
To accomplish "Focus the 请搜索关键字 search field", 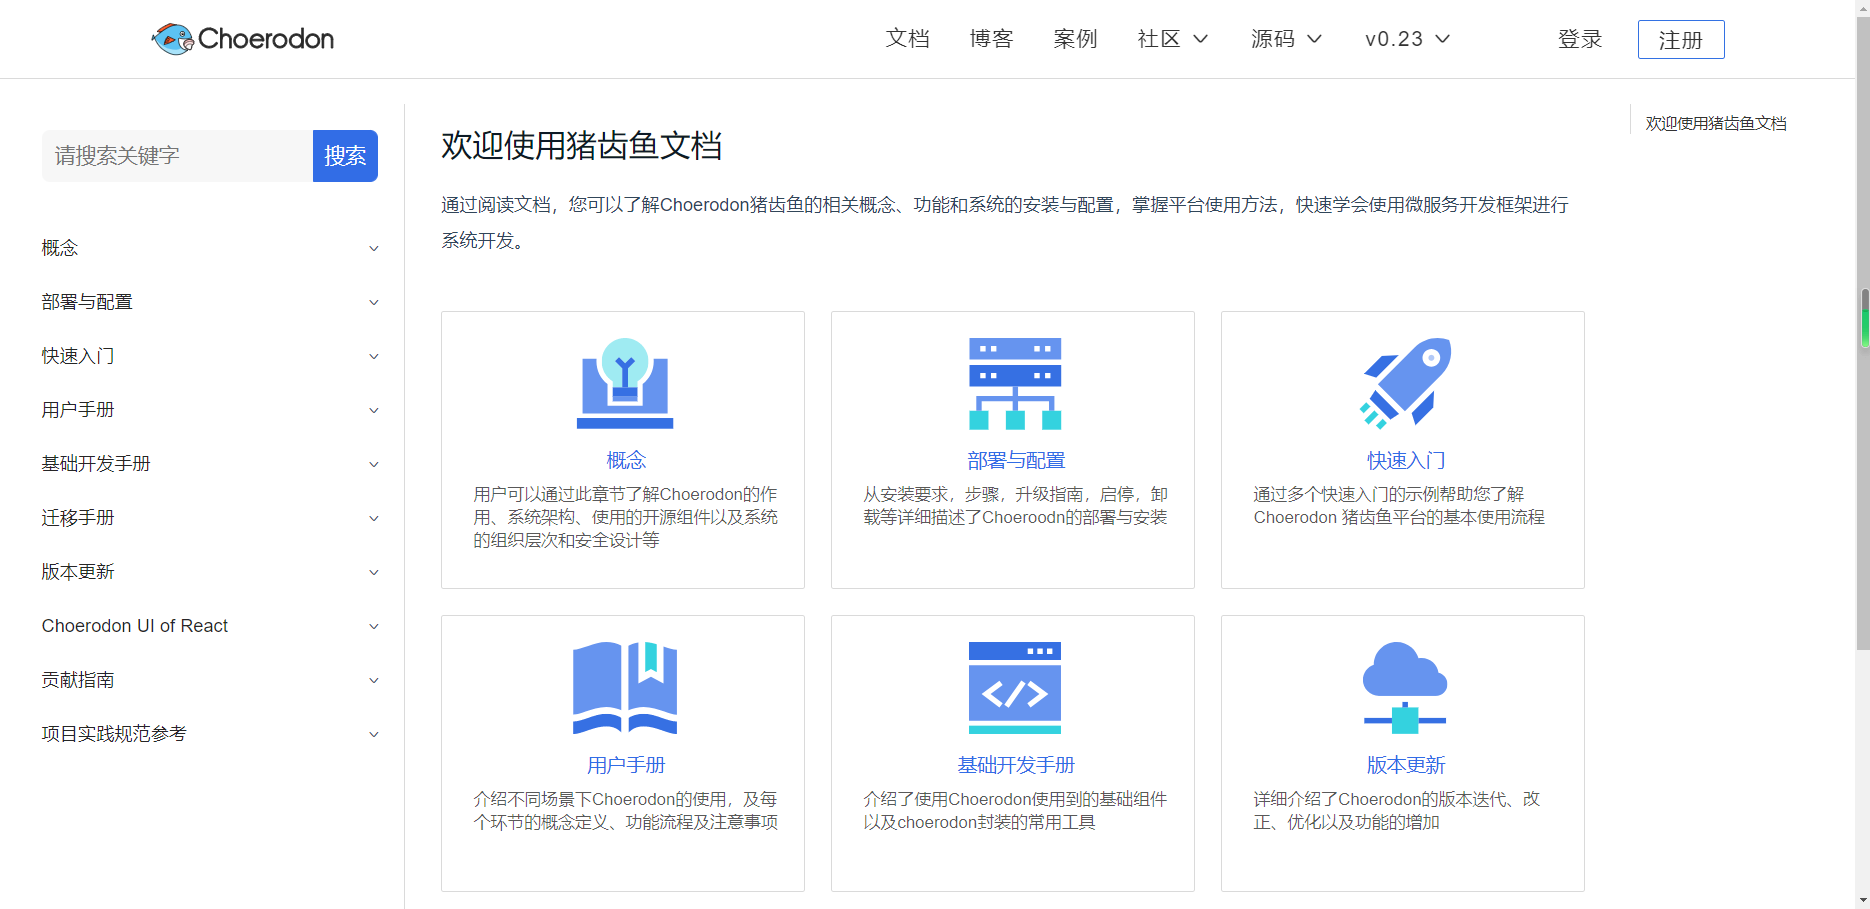I will [x=177, y=156].
